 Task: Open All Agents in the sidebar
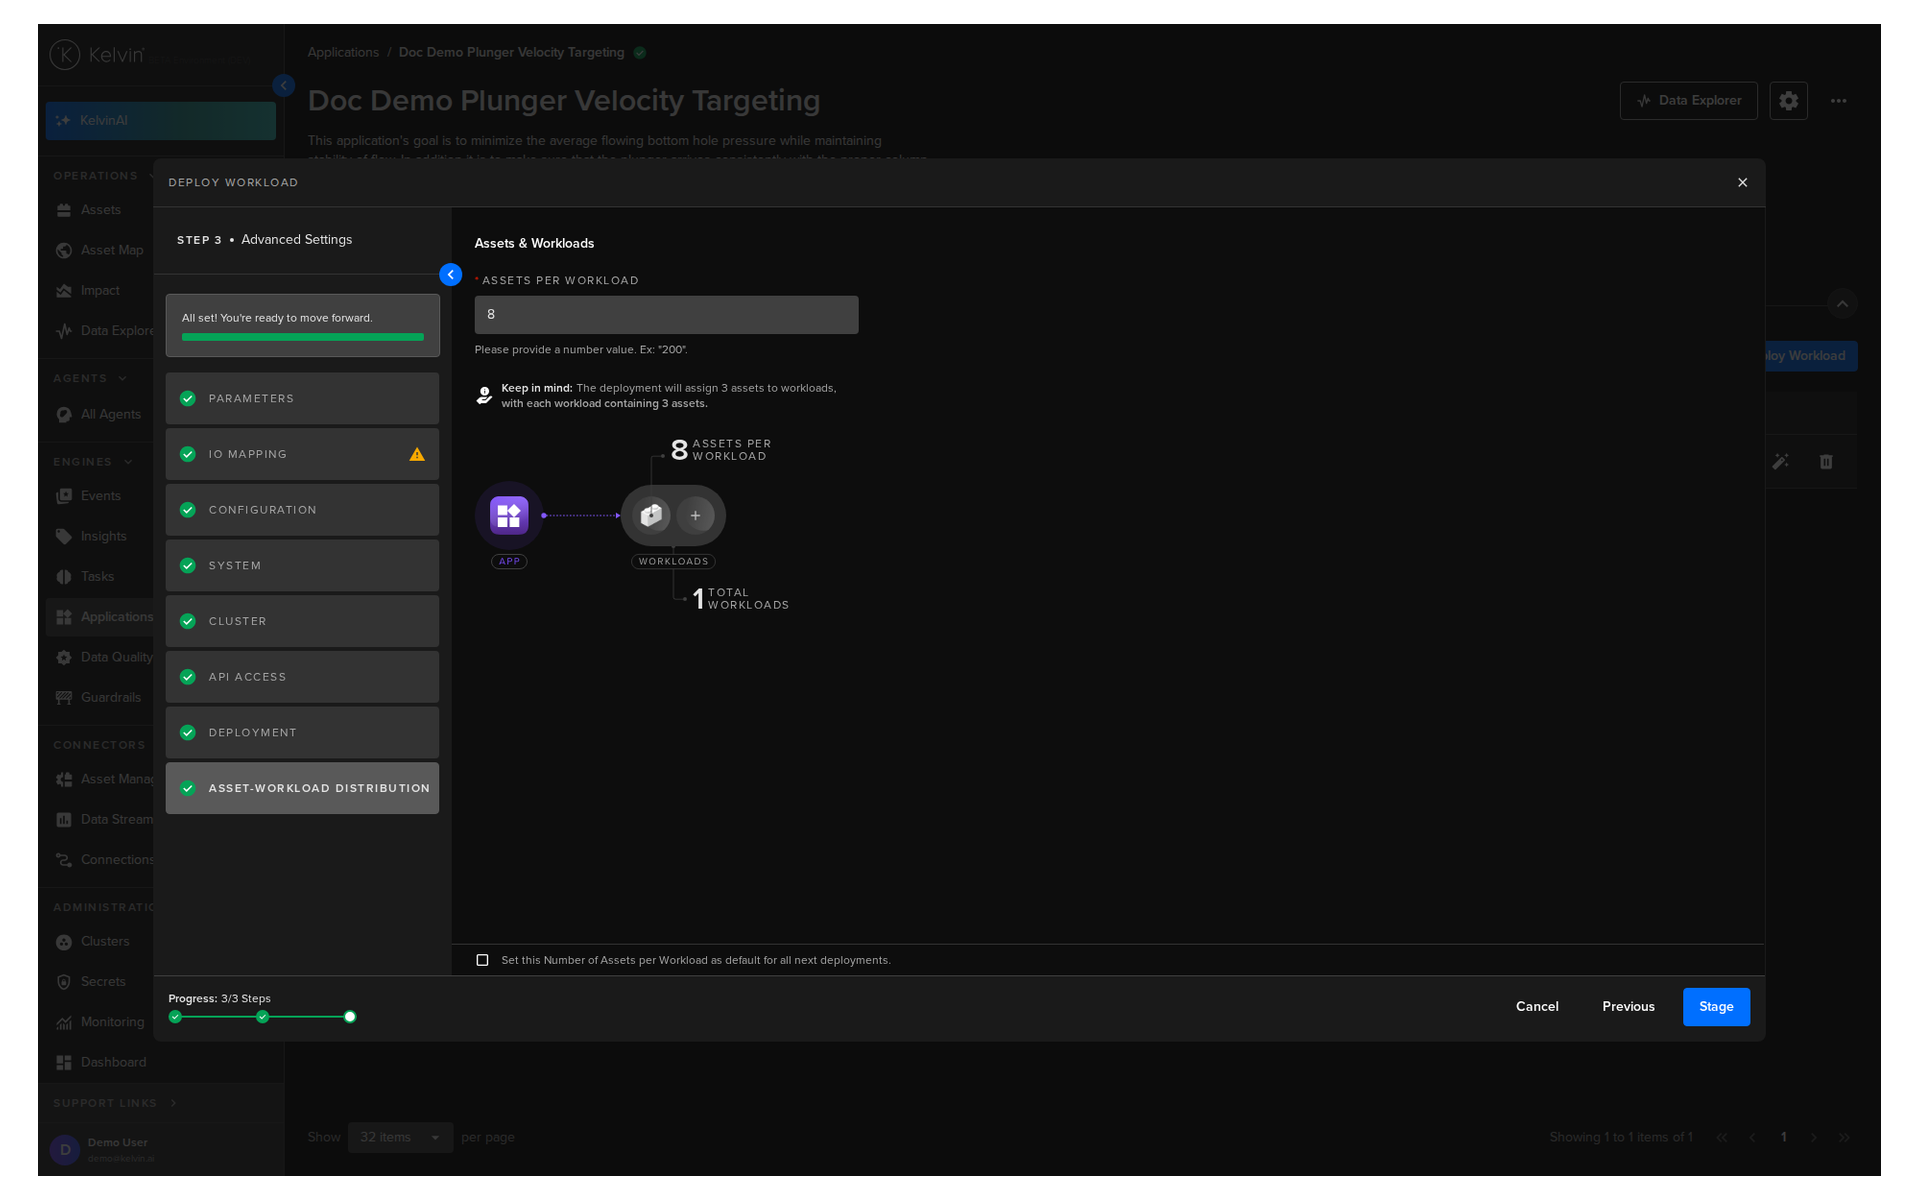pos(110,414)
